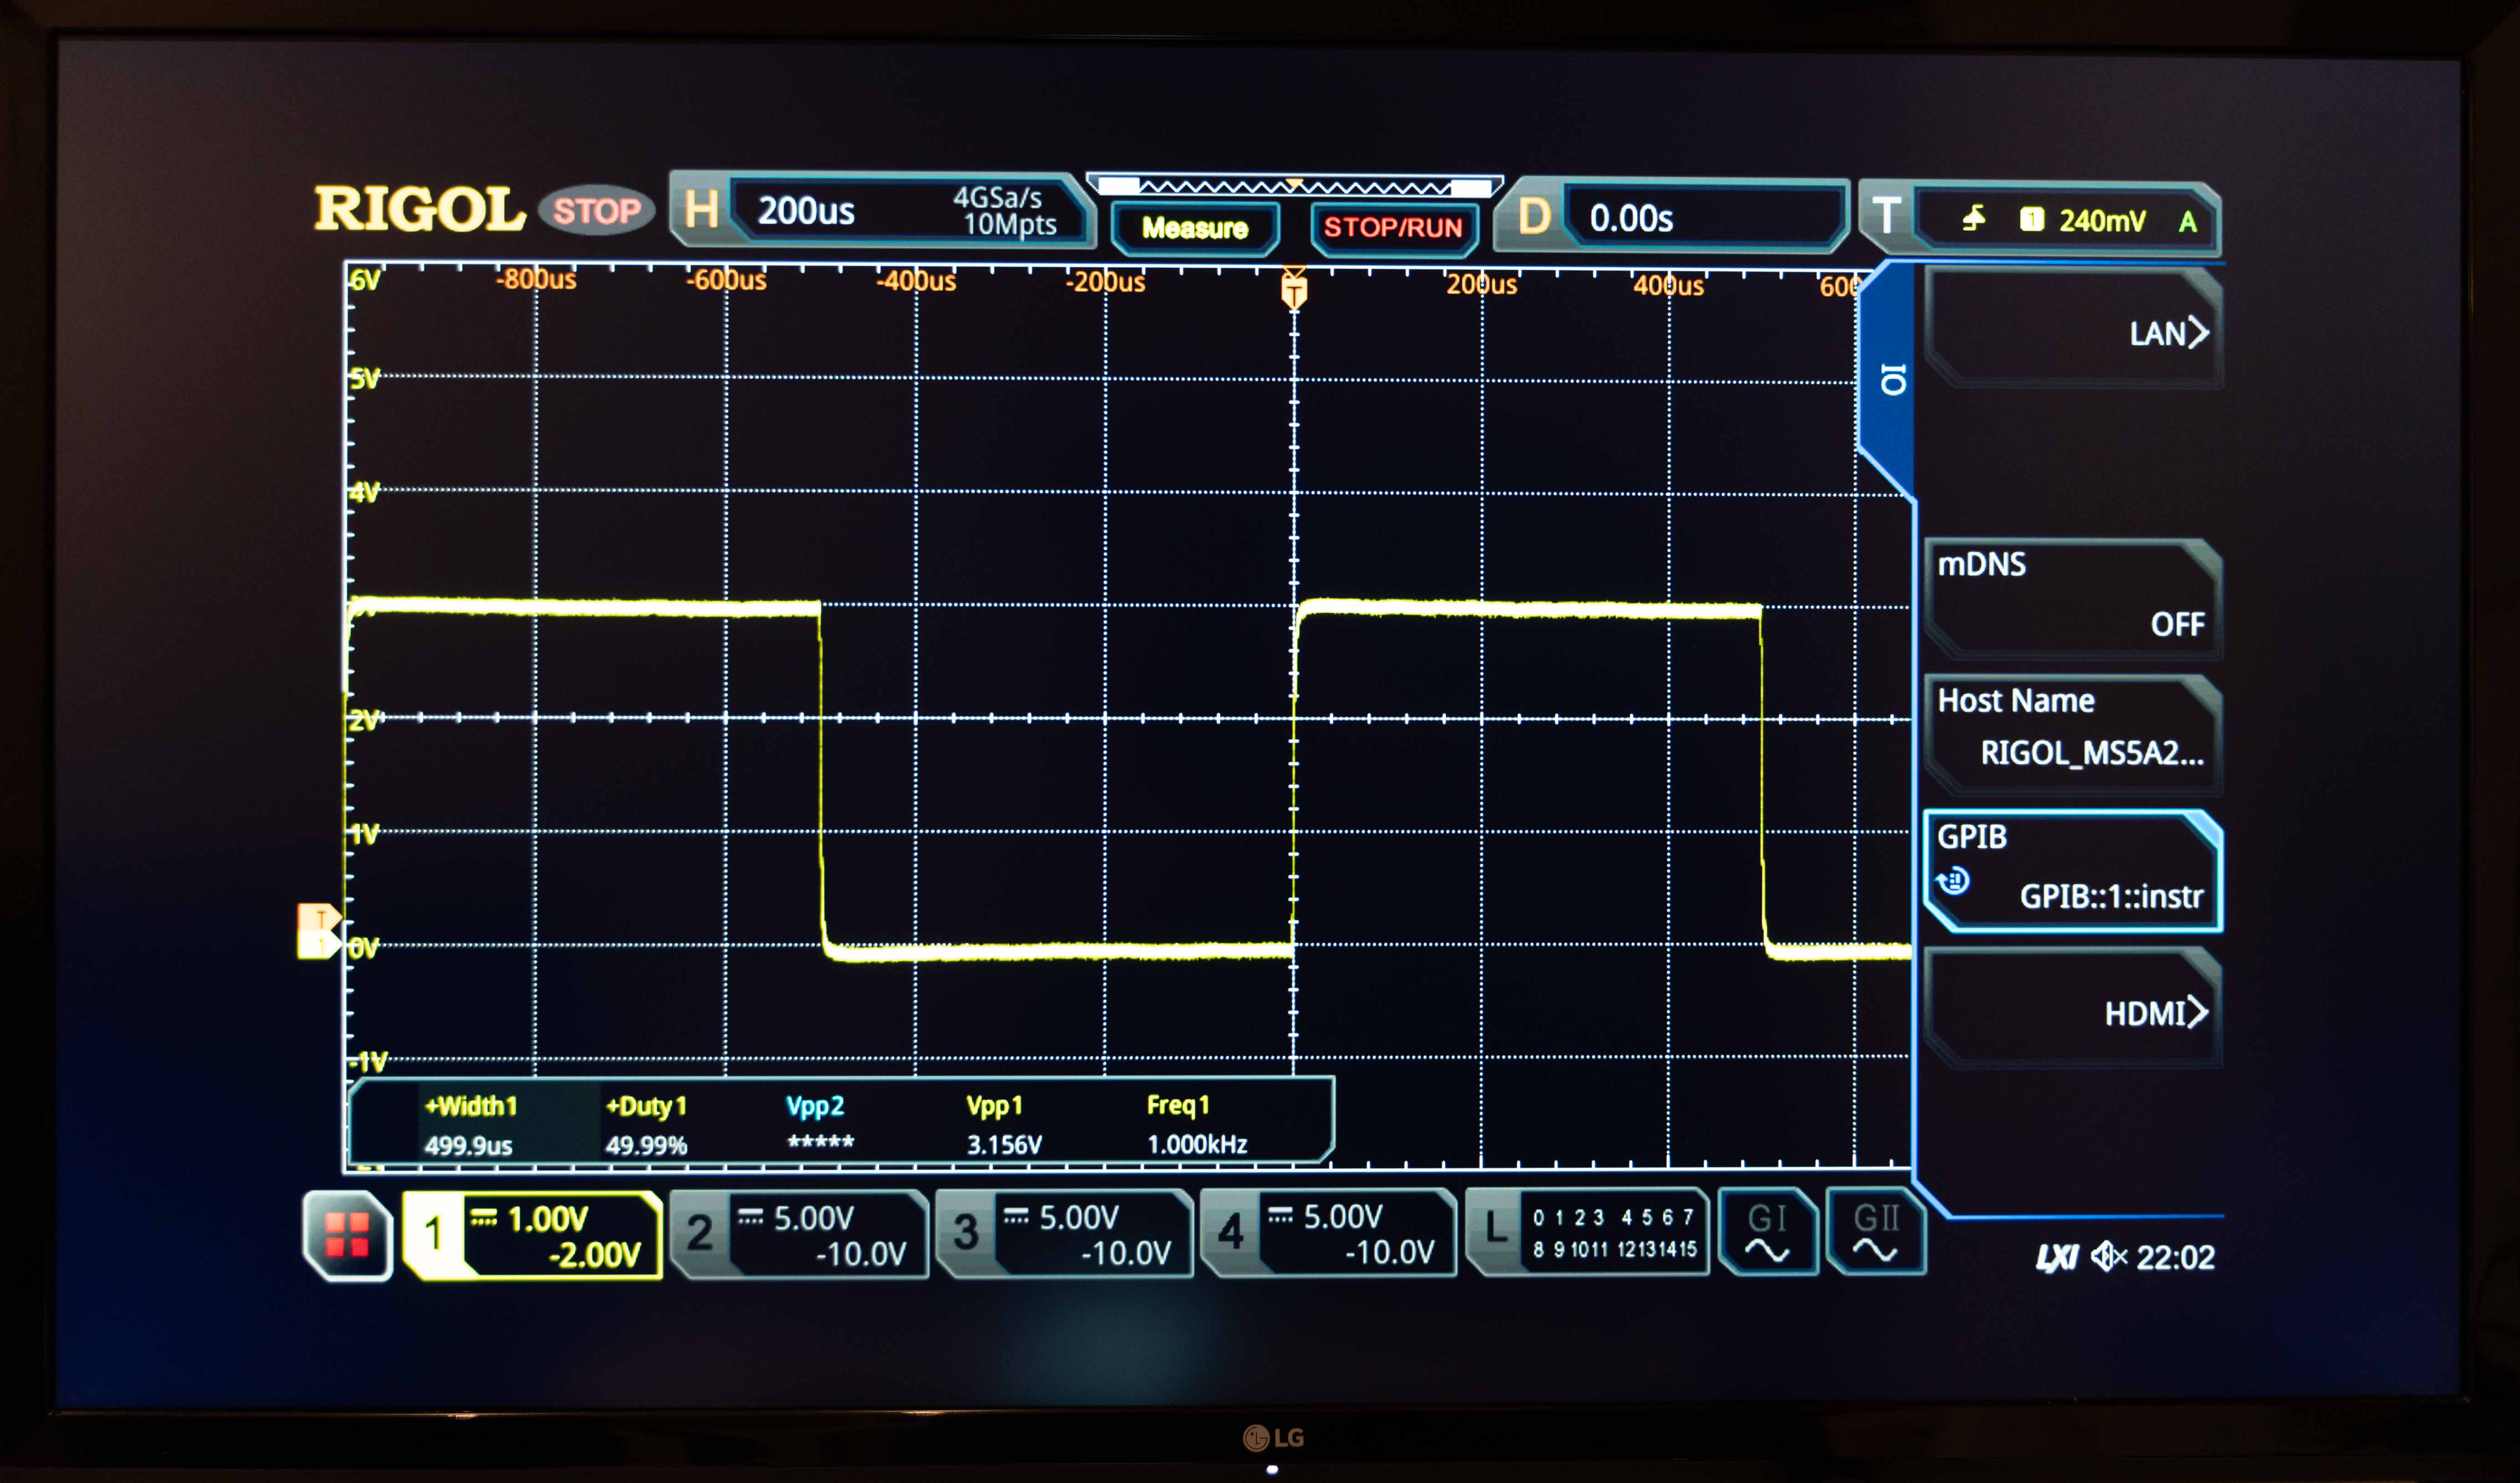Image resolution: width=2520 pixels, height=1483 pixels.
Task: Open GI waveform generator
Action: coord(1767,1231)
